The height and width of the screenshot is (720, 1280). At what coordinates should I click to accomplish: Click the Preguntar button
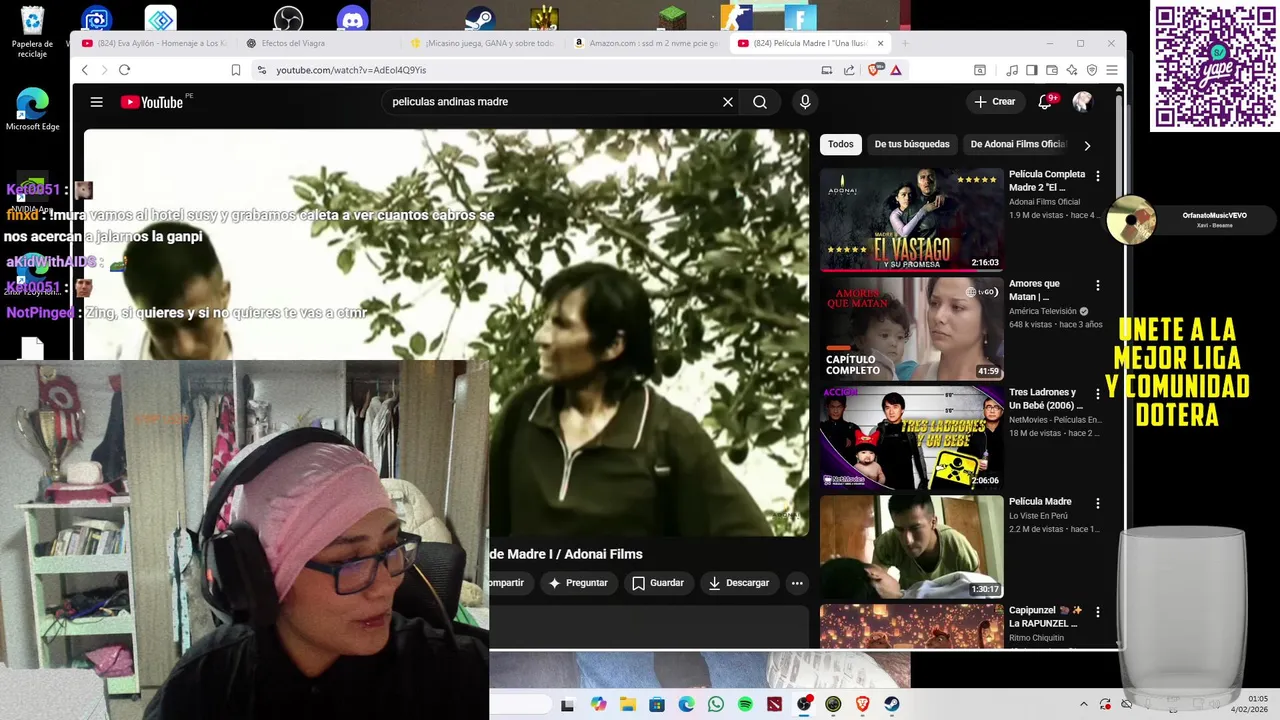point(579,583)
